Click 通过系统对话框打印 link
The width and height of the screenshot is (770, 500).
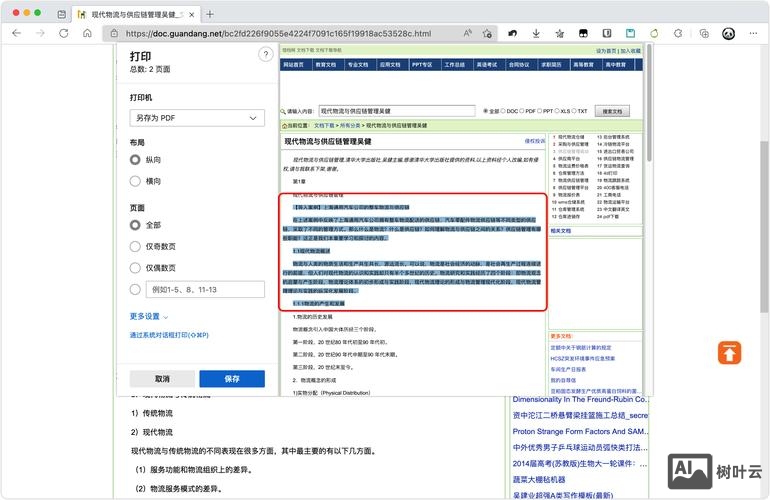(x=169, y=335)
